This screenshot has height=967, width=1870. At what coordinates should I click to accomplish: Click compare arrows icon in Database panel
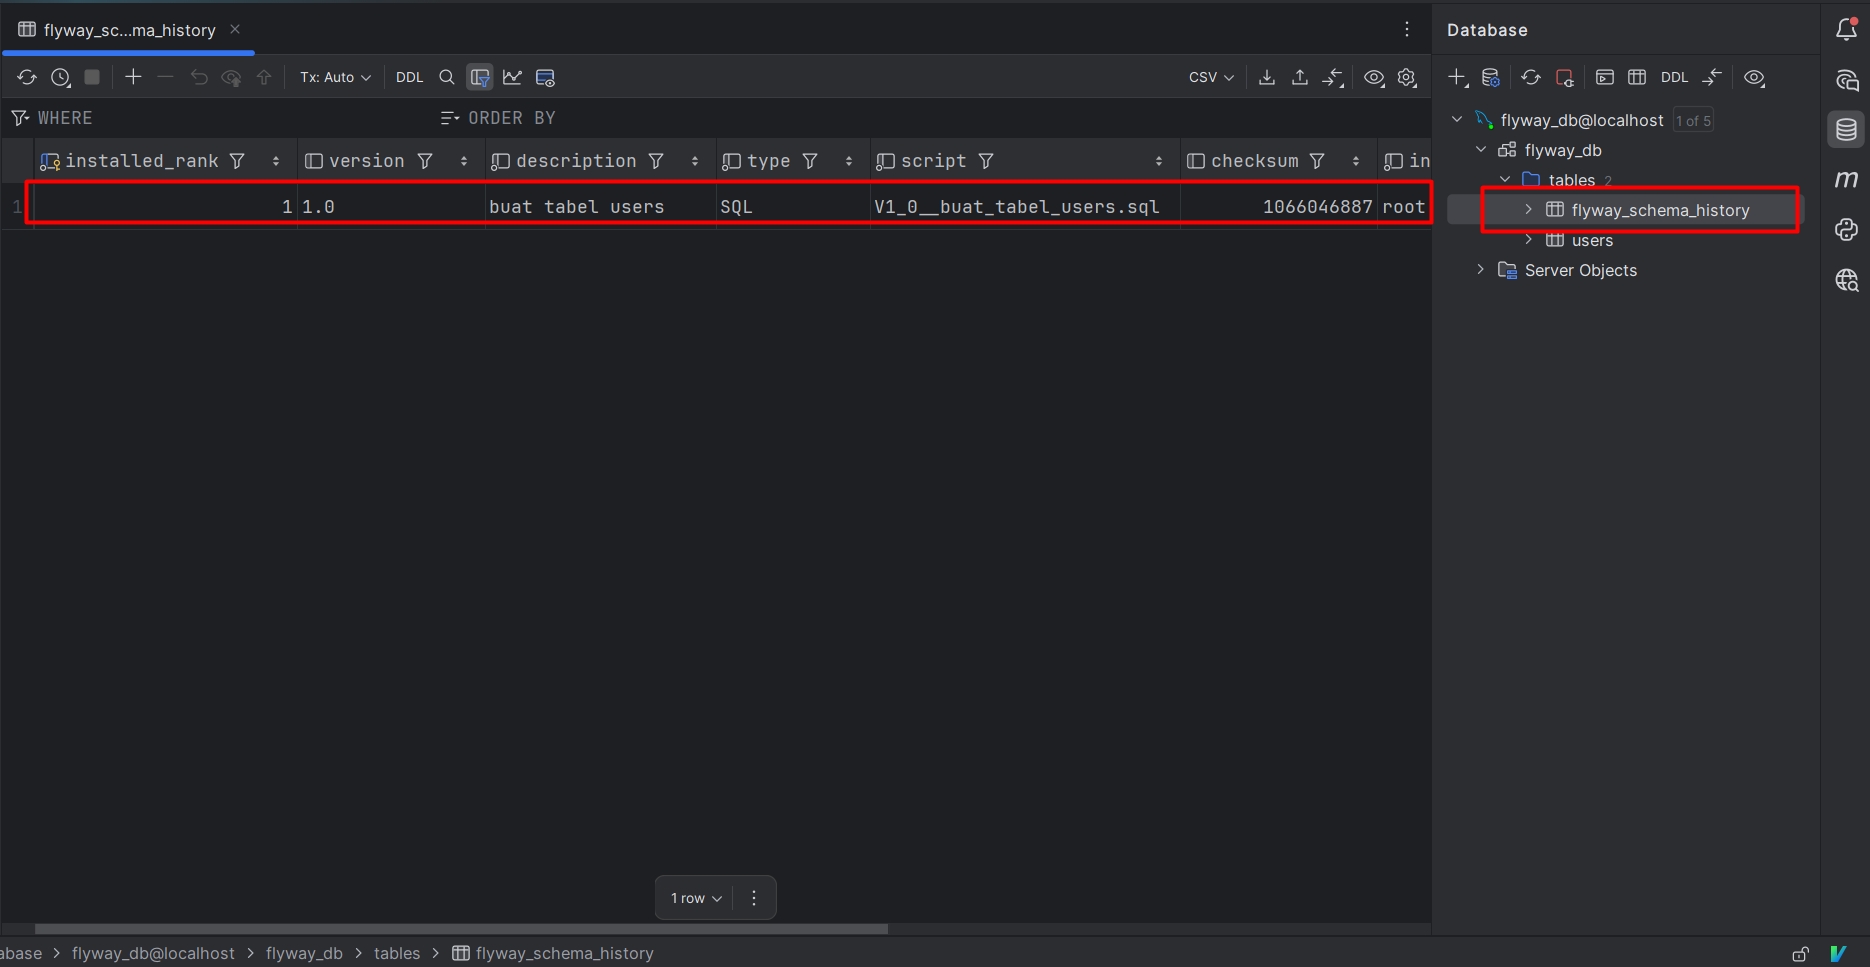coord(1712,77)
